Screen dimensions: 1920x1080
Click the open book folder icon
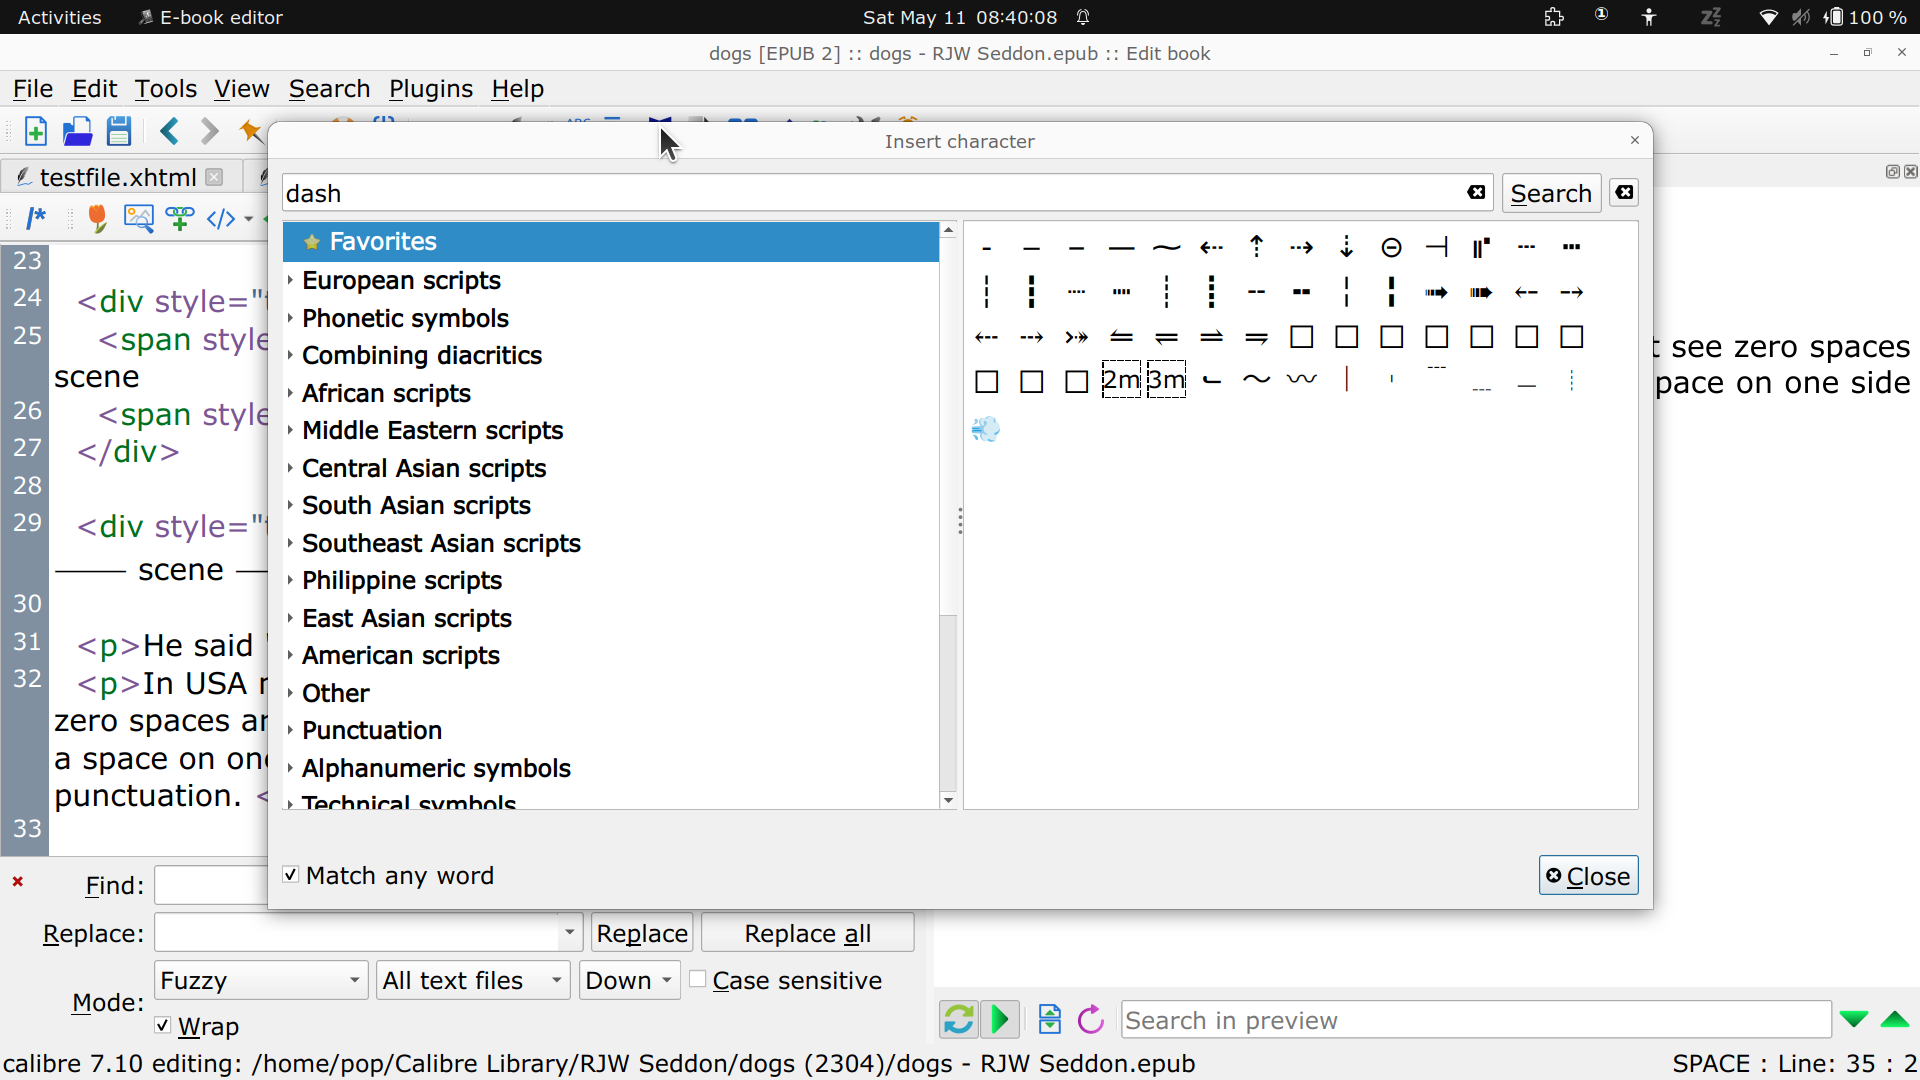point(77,132)
